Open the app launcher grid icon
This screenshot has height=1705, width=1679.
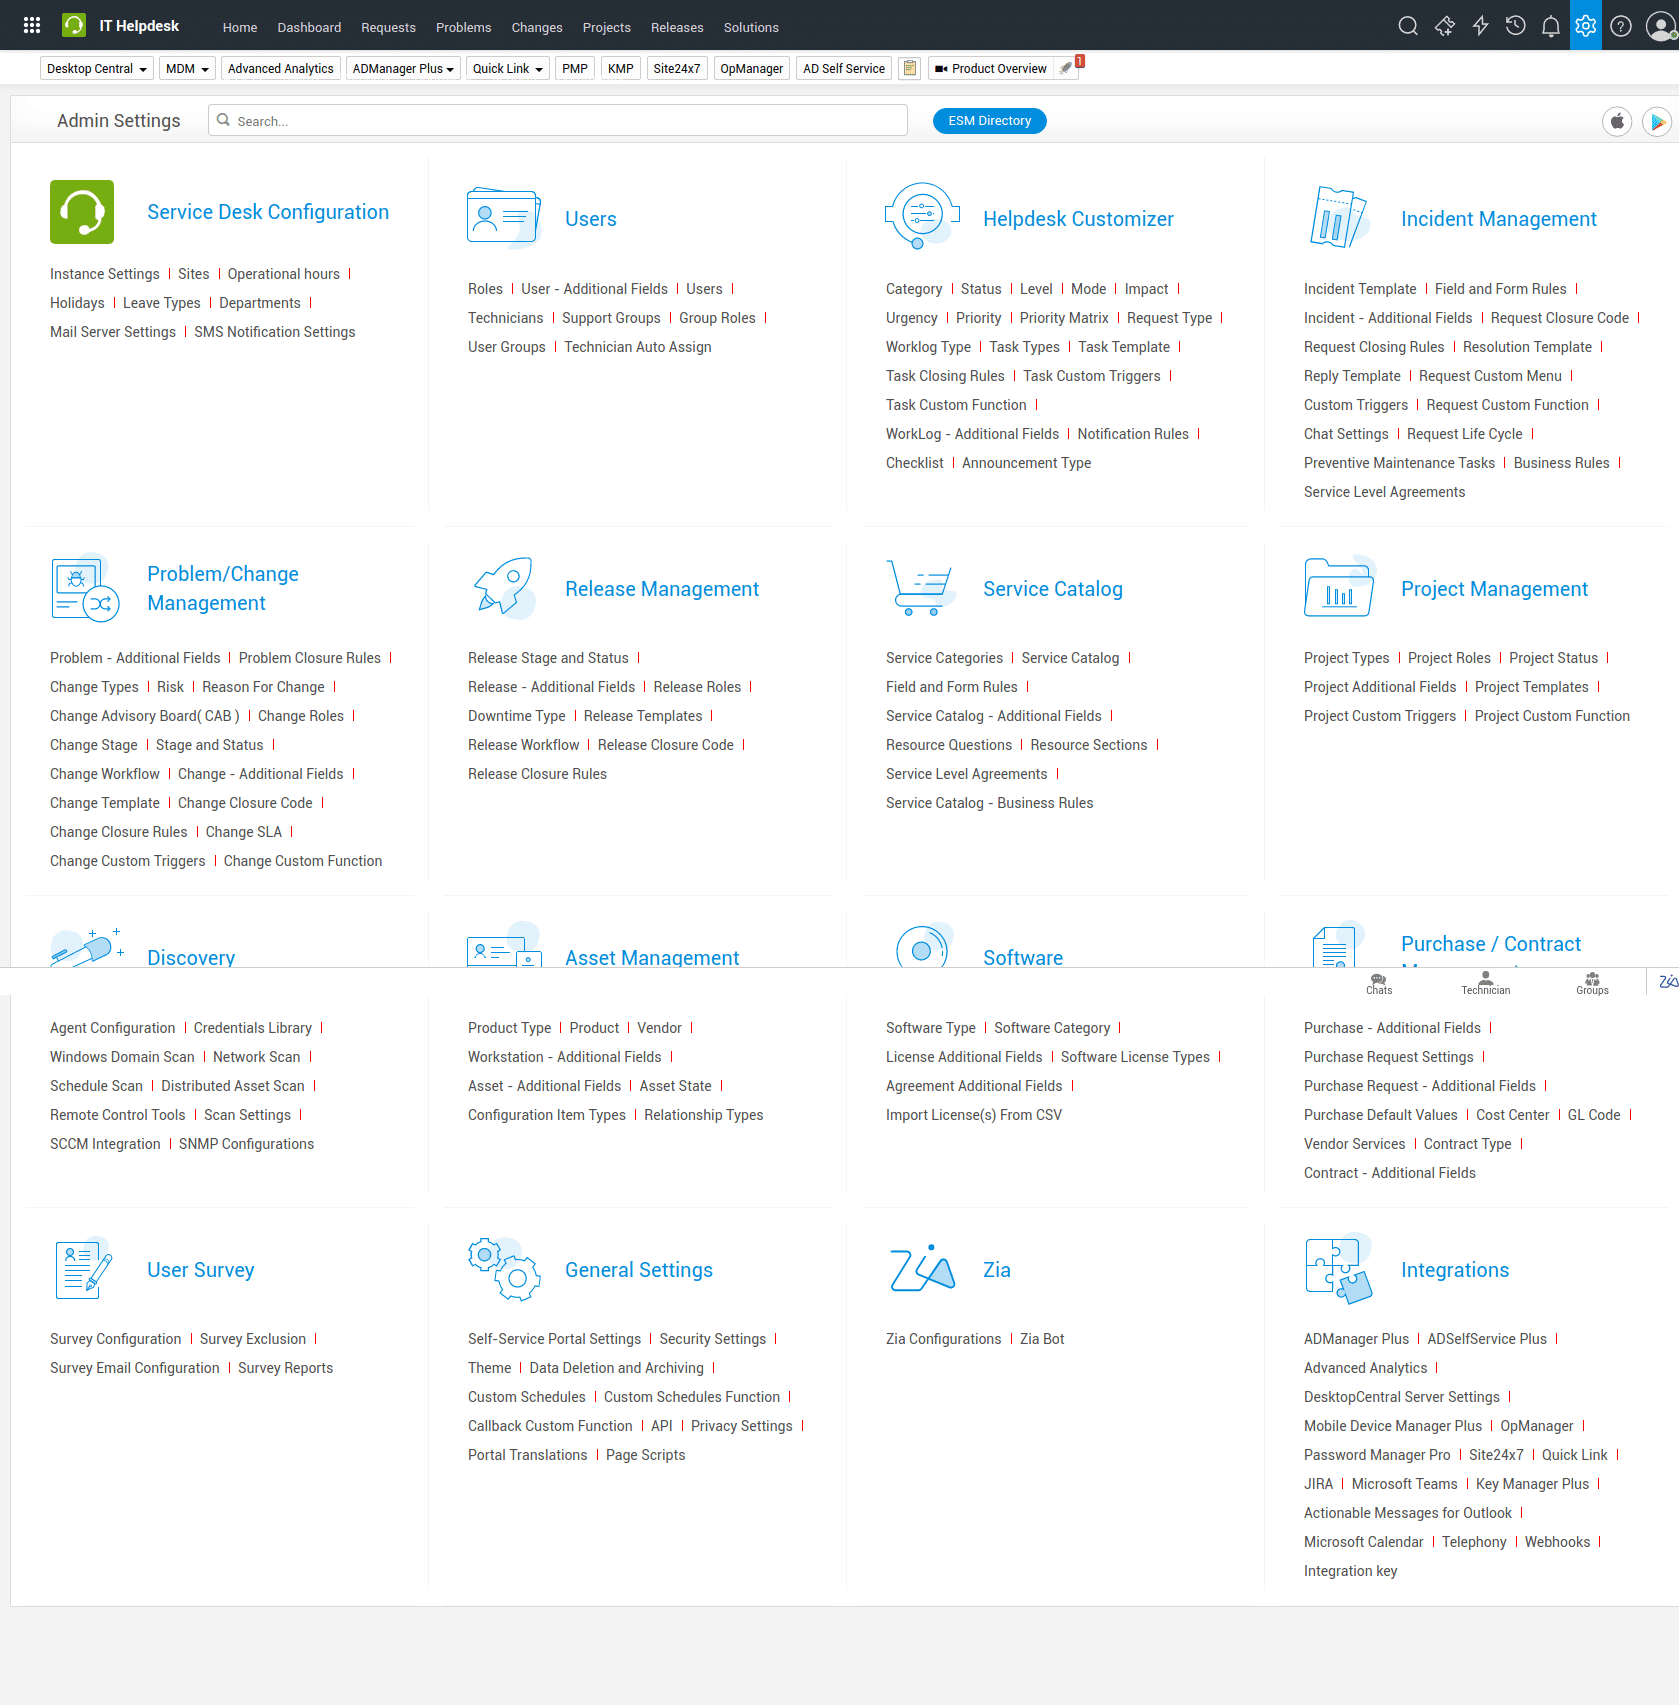[x=32, y=26]
